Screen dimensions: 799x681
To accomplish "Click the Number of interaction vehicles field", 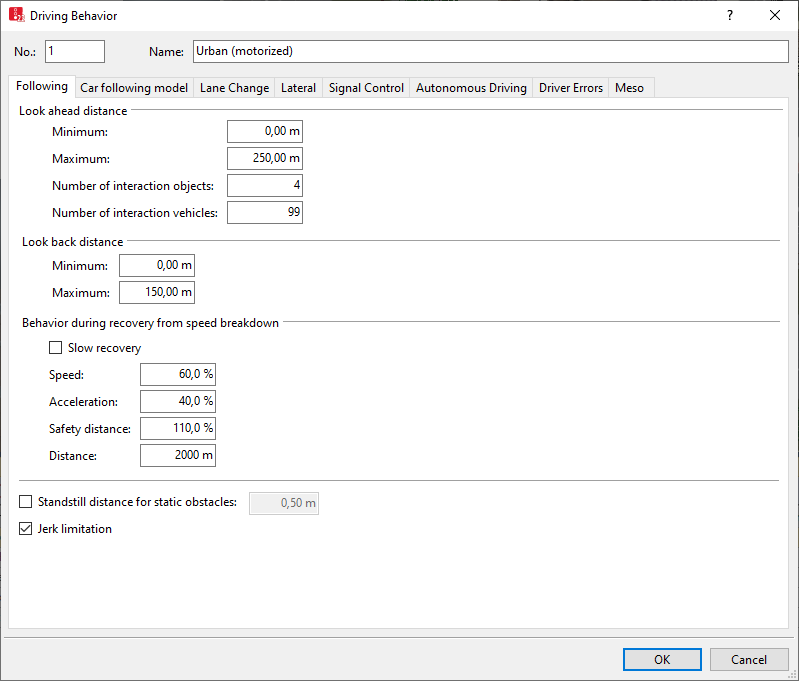I will (x=264, y=212).
